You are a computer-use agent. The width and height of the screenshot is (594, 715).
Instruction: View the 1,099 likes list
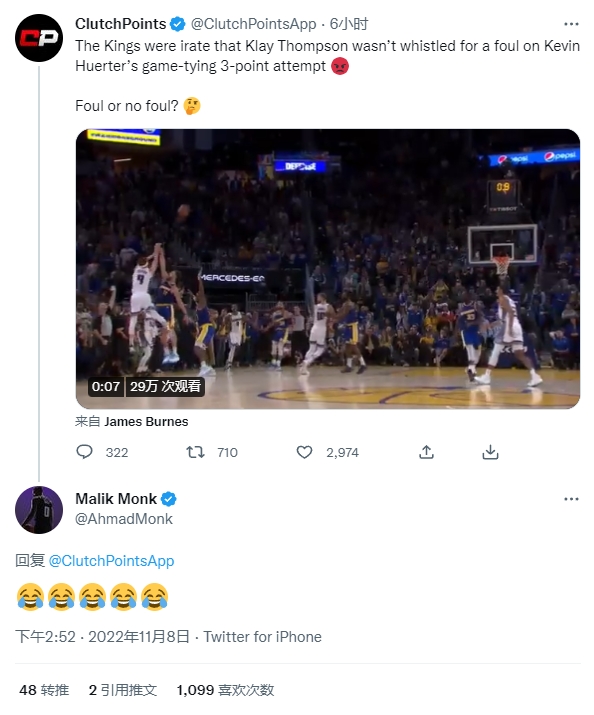(x=225, y=690)
